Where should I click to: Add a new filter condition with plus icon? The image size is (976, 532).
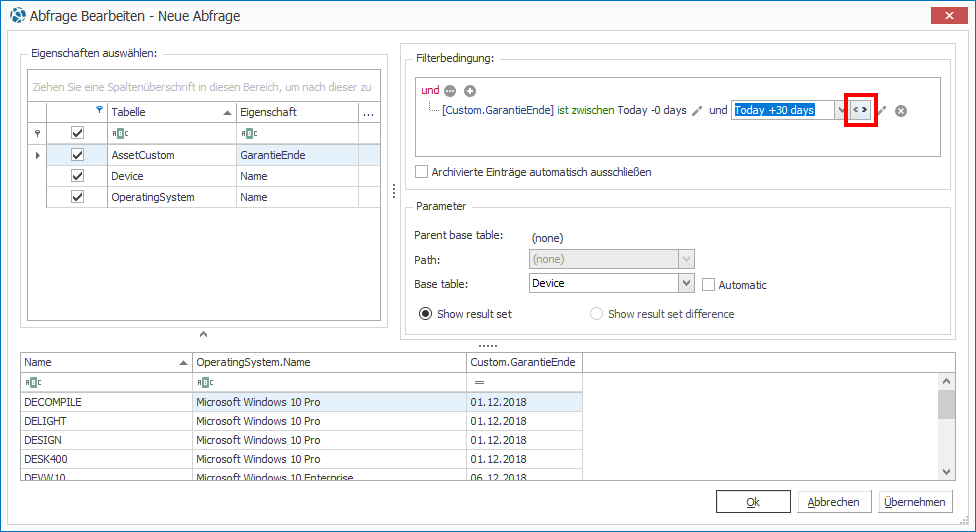(x=470, y=91)
